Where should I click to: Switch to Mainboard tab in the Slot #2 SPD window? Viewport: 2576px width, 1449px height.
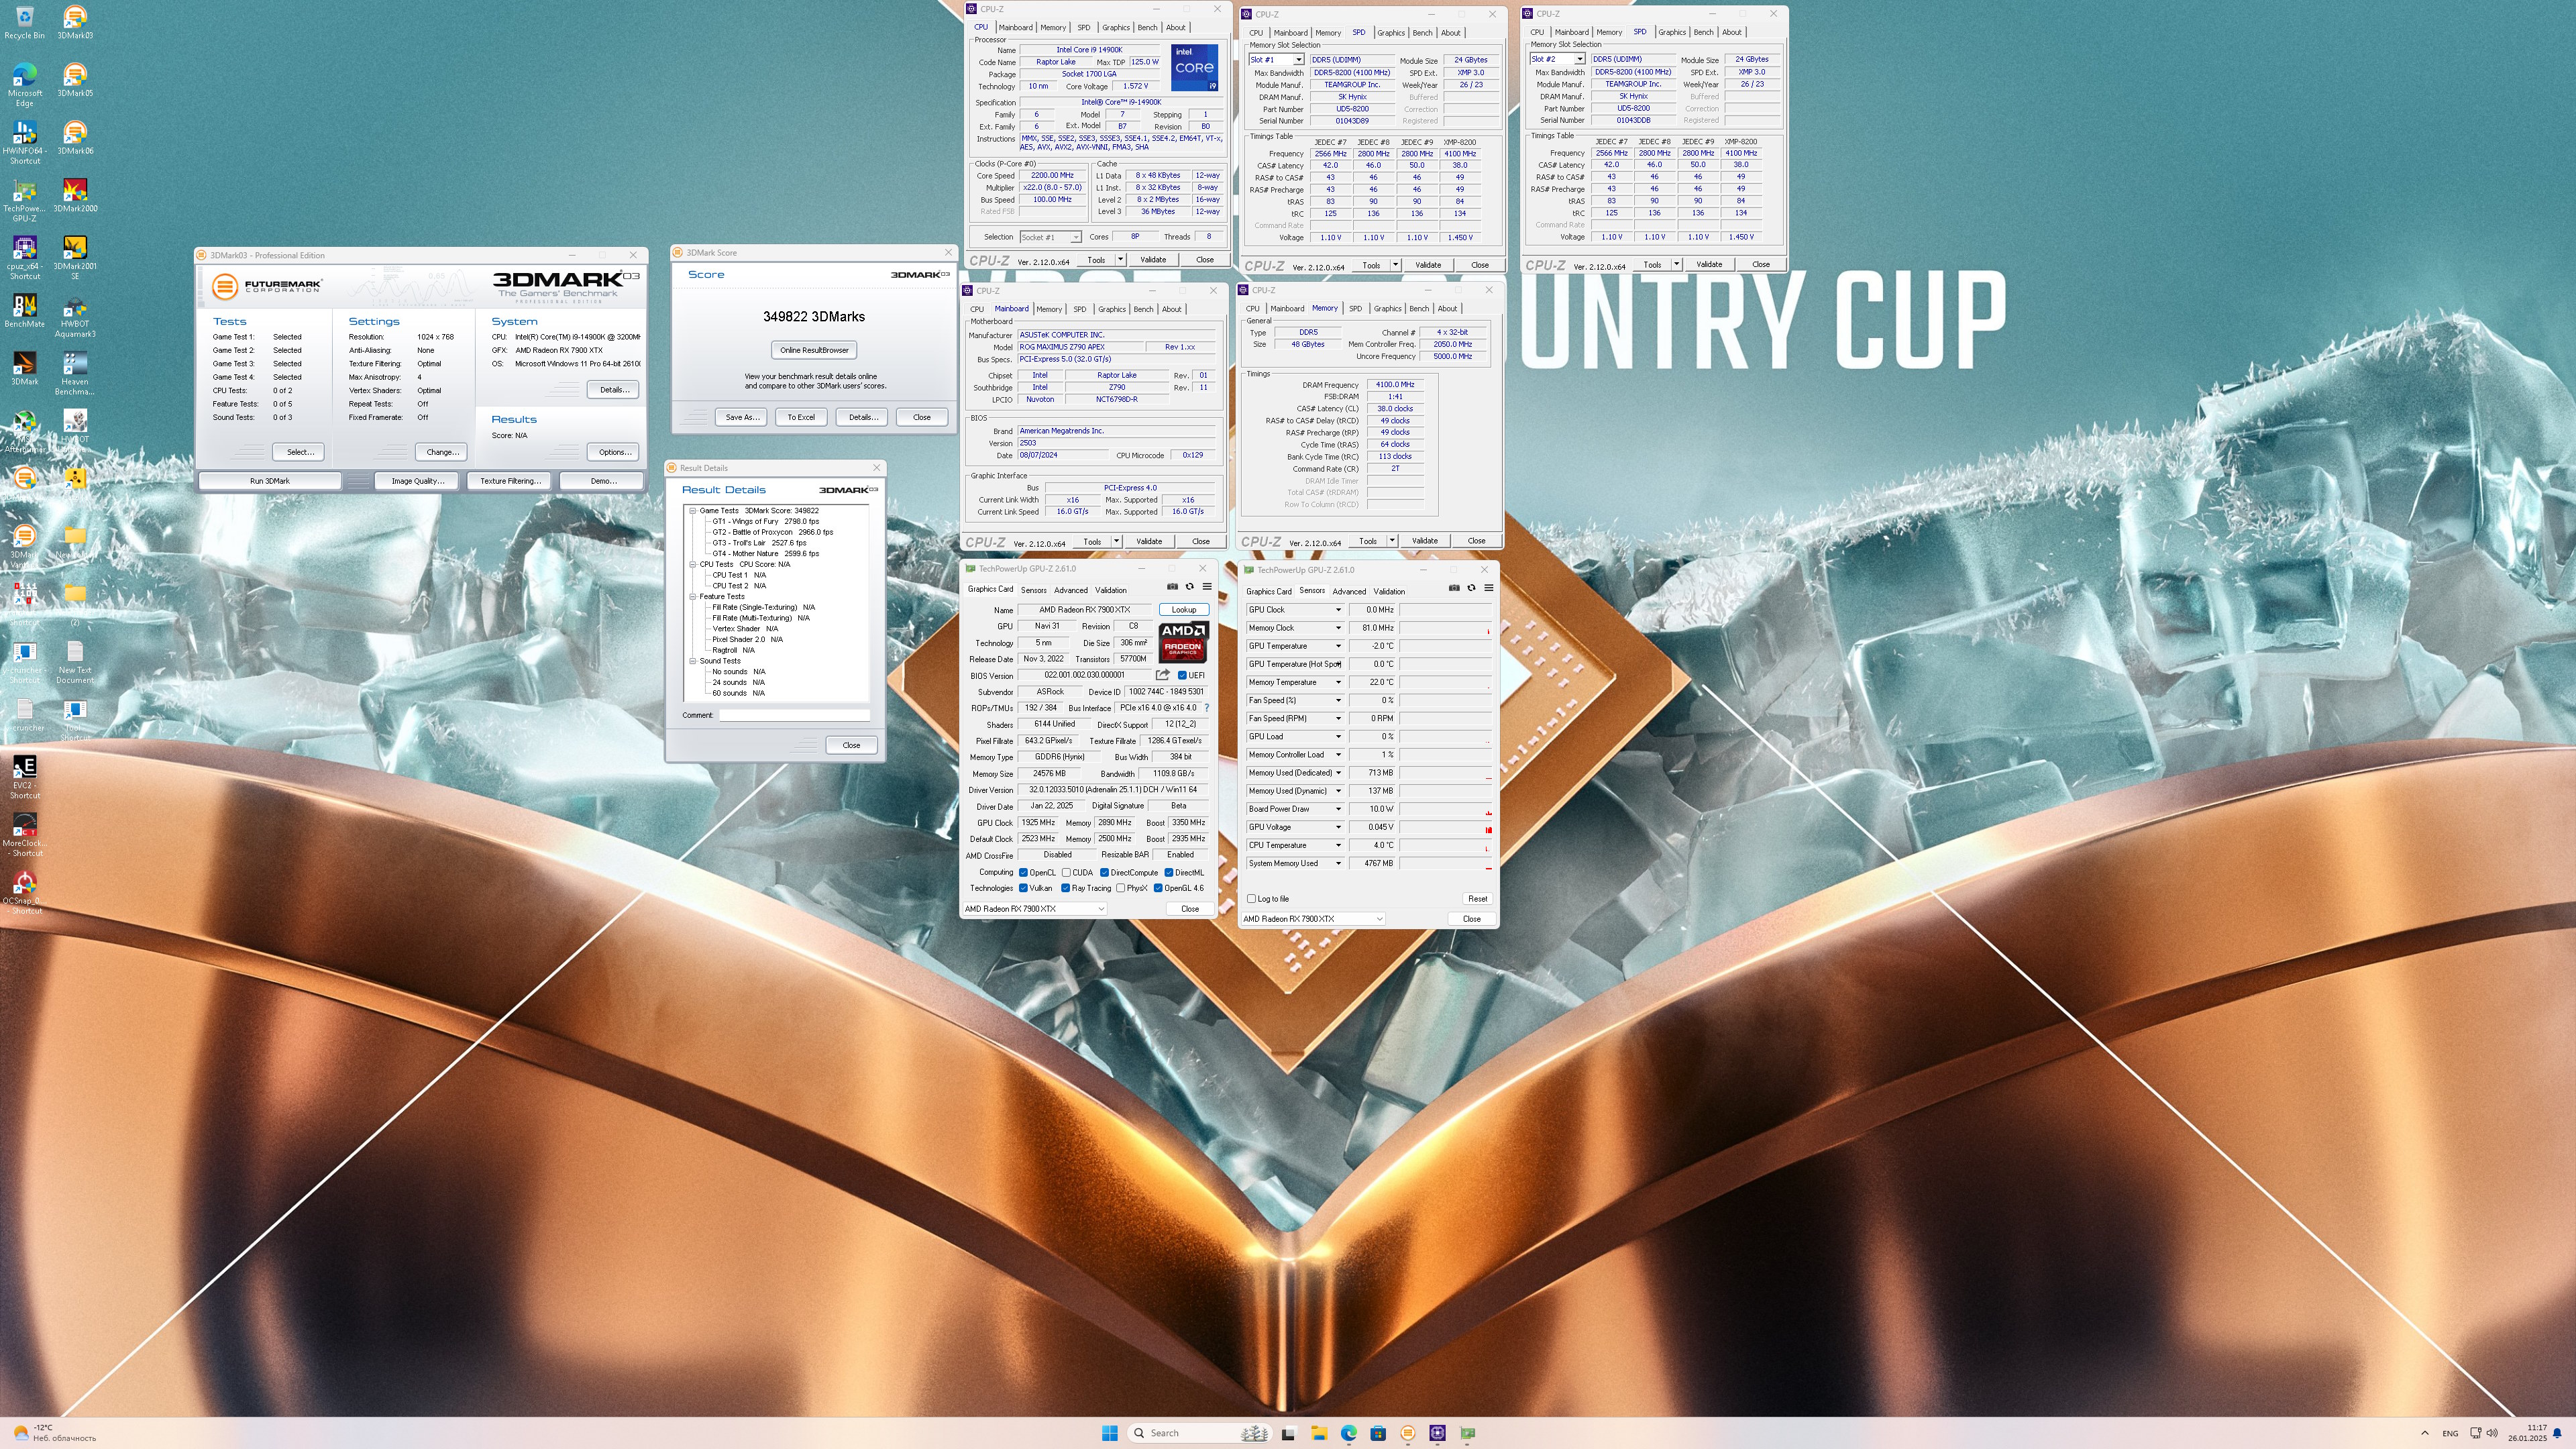click(x=1571, y=32)
